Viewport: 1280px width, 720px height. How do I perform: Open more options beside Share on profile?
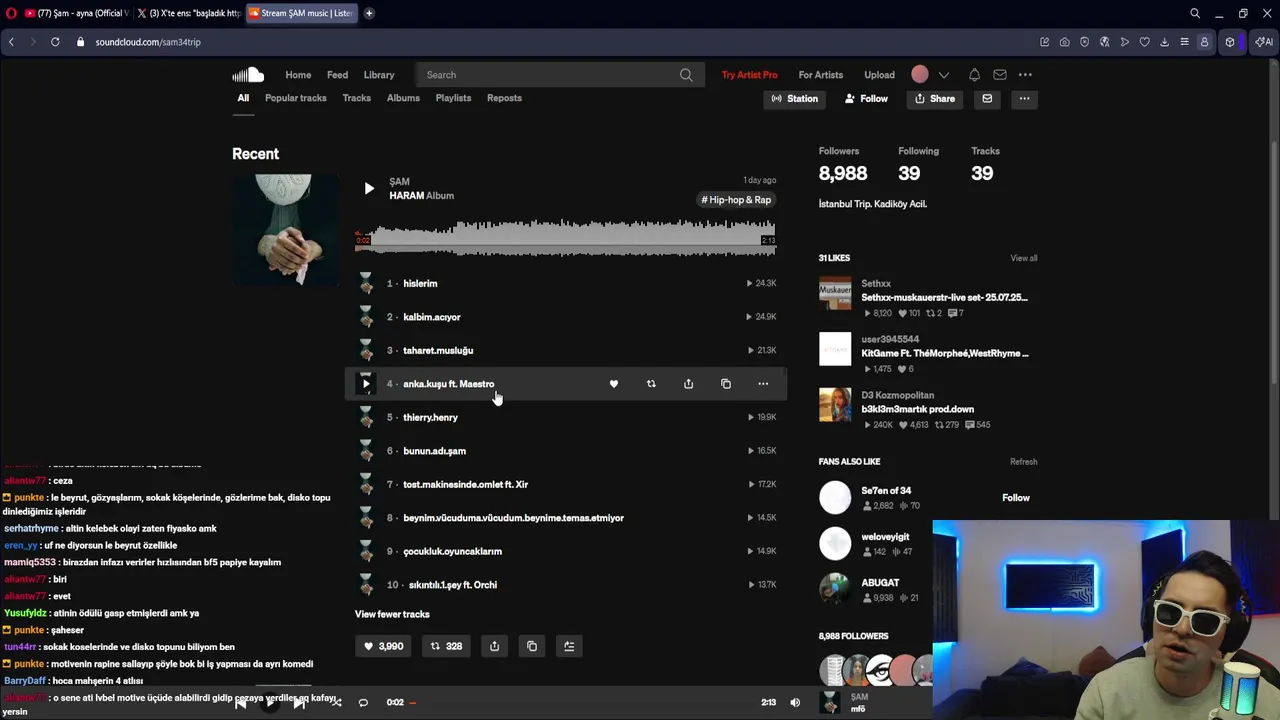[x=1024, y=99]
